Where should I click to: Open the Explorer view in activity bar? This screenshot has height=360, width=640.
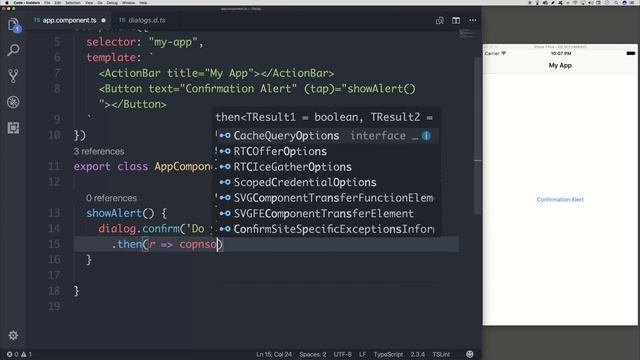click(x=13, y=24)
